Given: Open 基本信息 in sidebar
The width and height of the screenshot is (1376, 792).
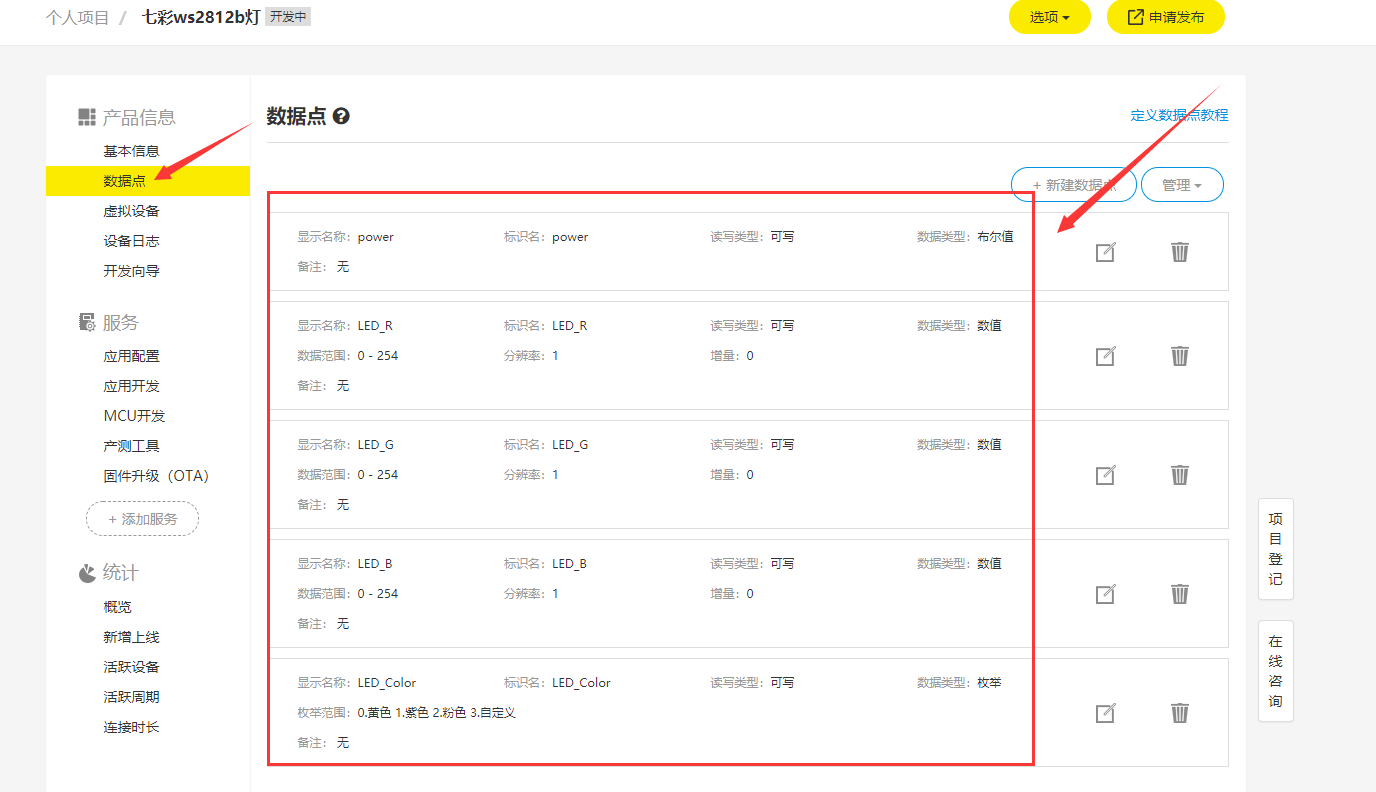Looking at the screenshot, I should pyautogui.click(x=131, y=151).
